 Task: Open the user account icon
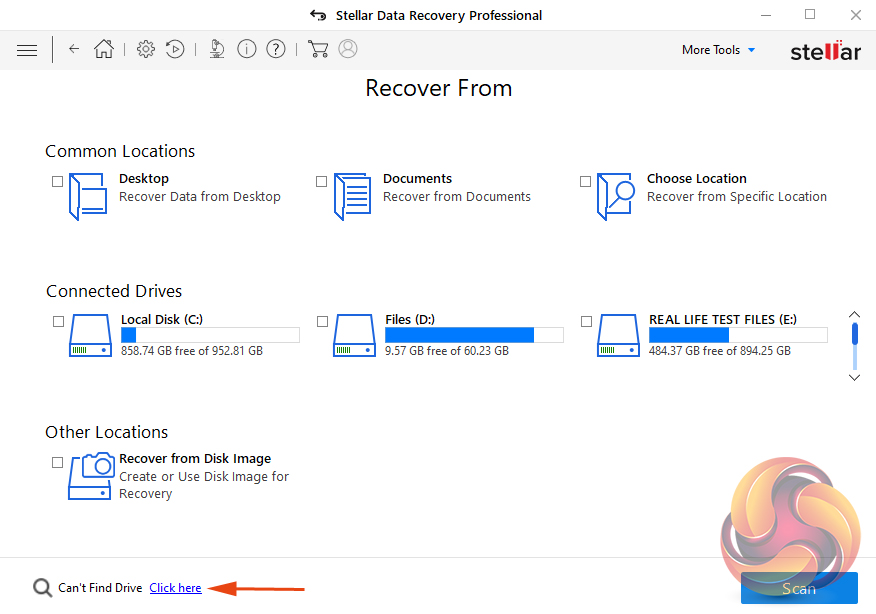(x=347, y=49)
